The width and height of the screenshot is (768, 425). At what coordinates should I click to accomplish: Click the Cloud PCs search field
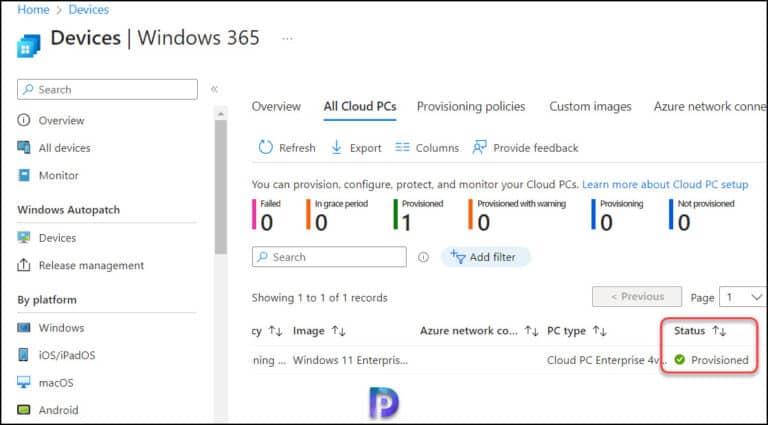(329, 257)
